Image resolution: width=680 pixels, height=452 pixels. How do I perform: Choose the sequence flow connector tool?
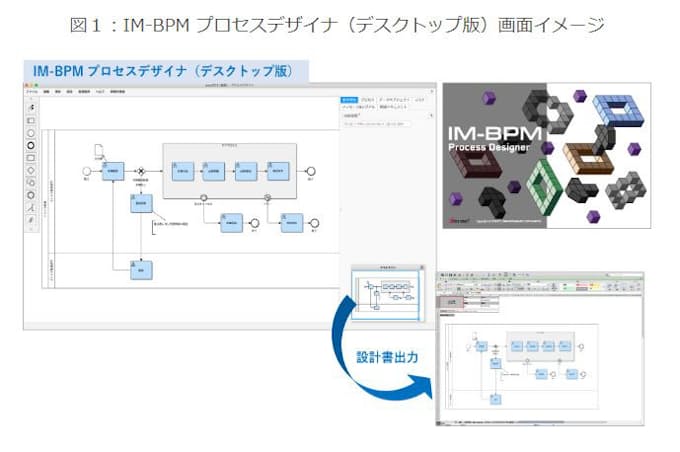(x=30, y=207)
